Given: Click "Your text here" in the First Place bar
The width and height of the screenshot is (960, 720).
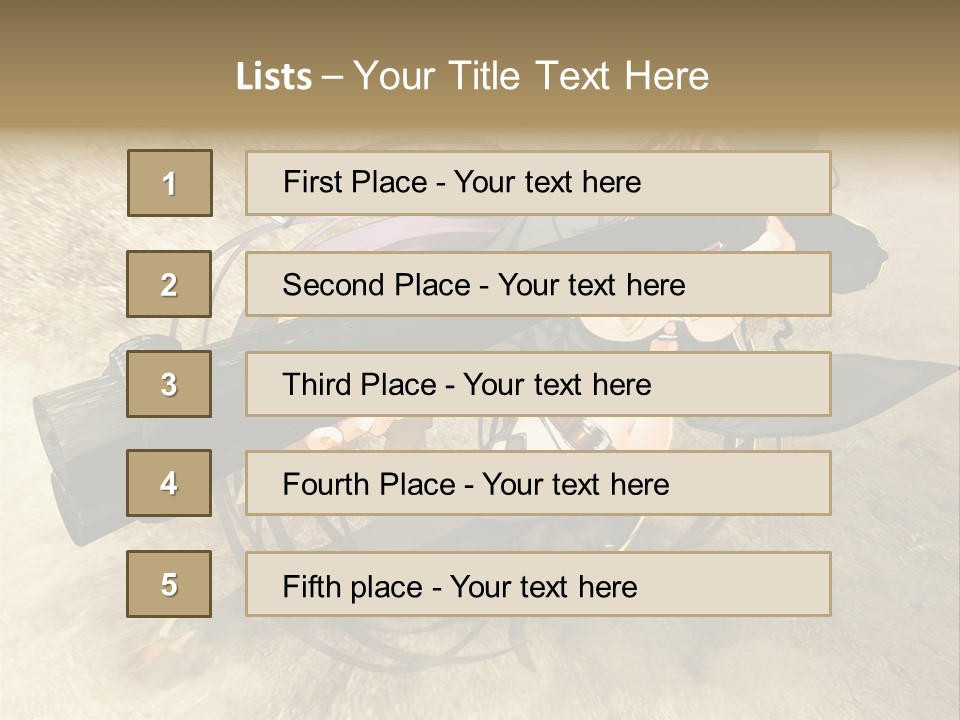Looking at the screenshot, I should [x=547, y=182].
